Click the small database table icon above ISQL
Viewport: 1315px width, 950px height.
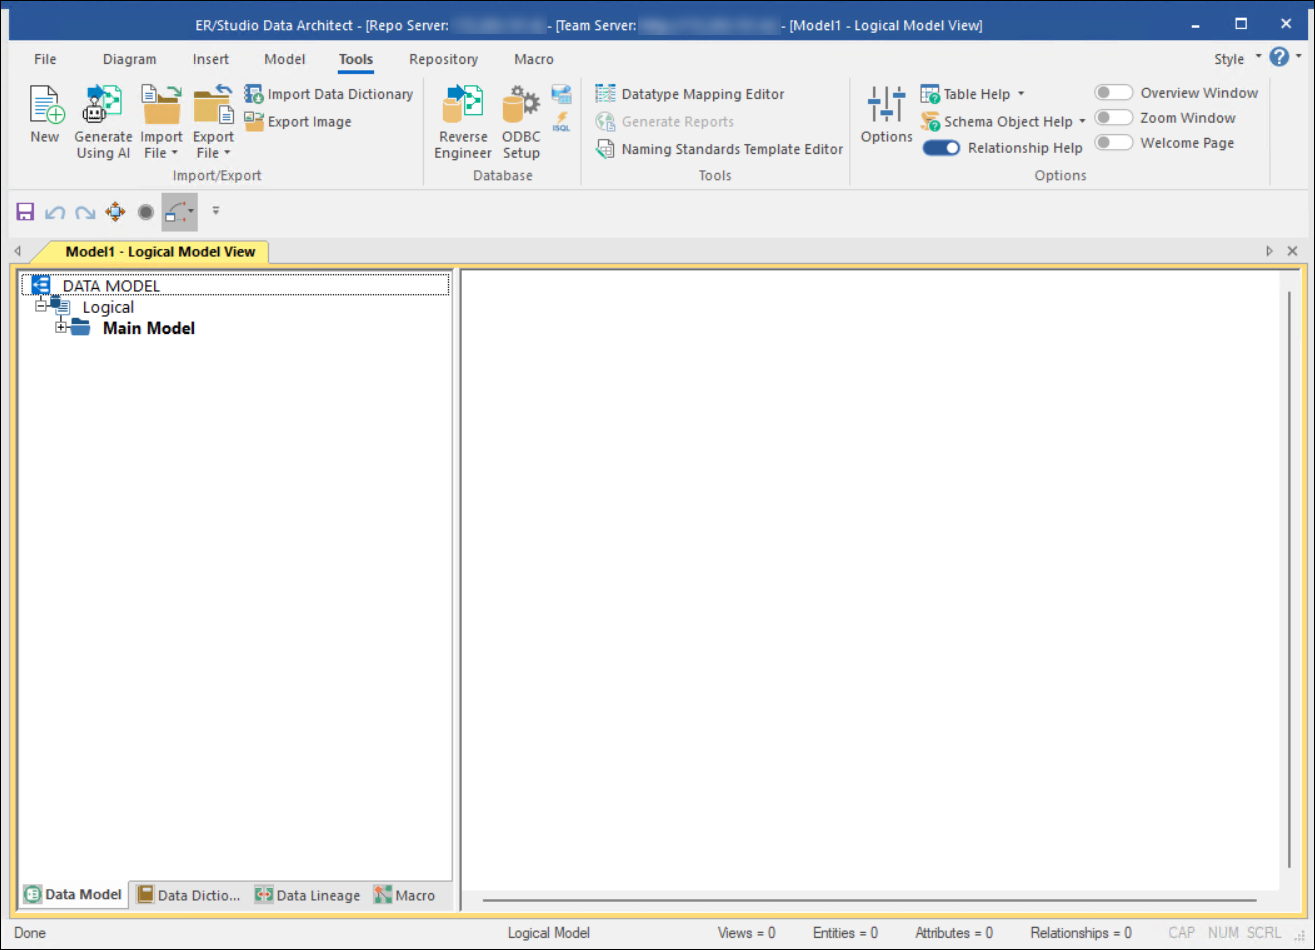point(561,95)
